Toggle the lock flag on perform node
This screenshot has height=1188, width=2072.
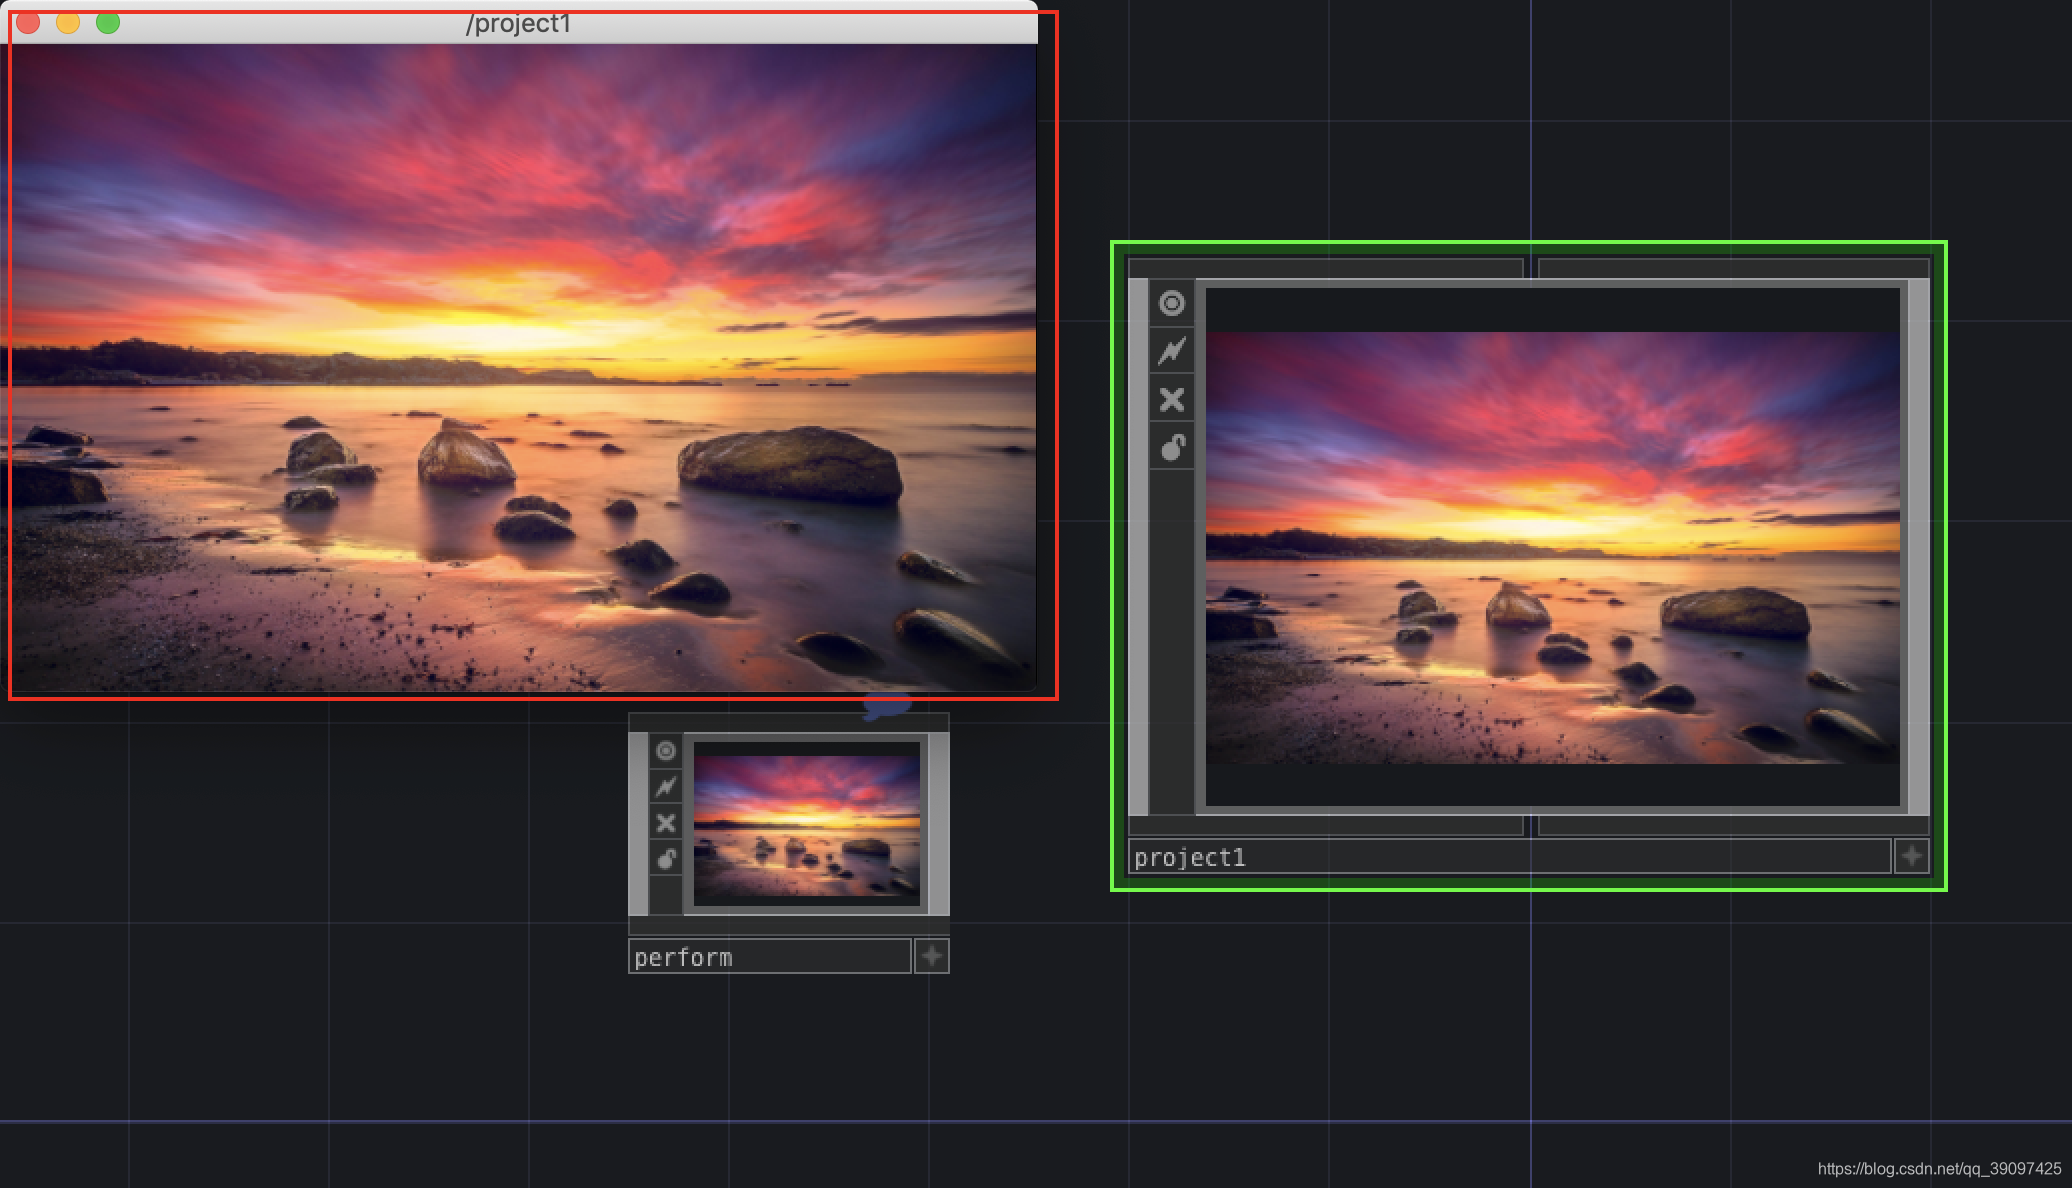[x=666, y=859]
